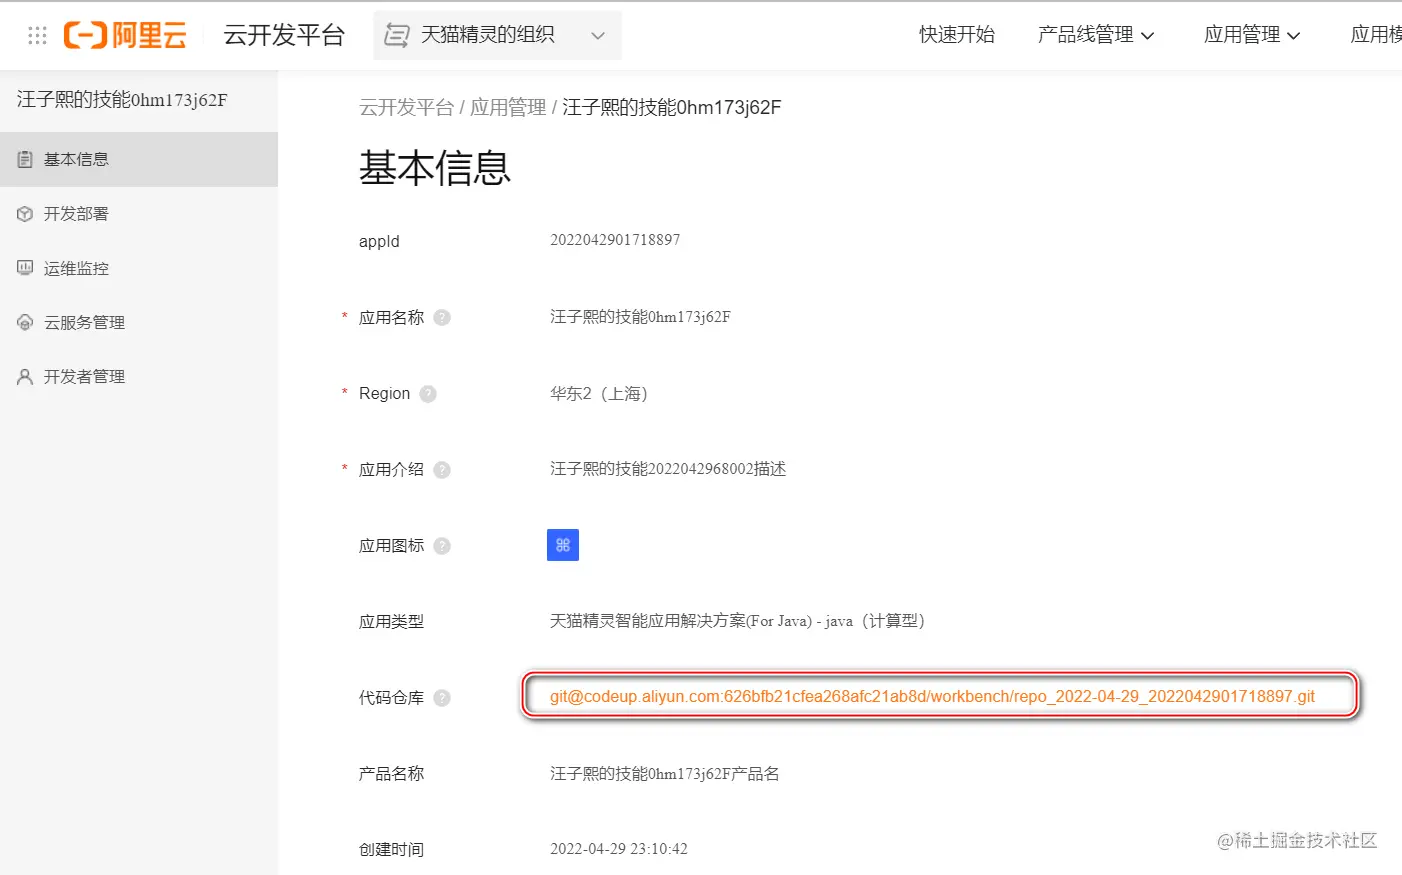The height and width of the screenshot is (875, 1402).
Task: Open 快速开始 in top navigation
Action: tap(957, 35)
